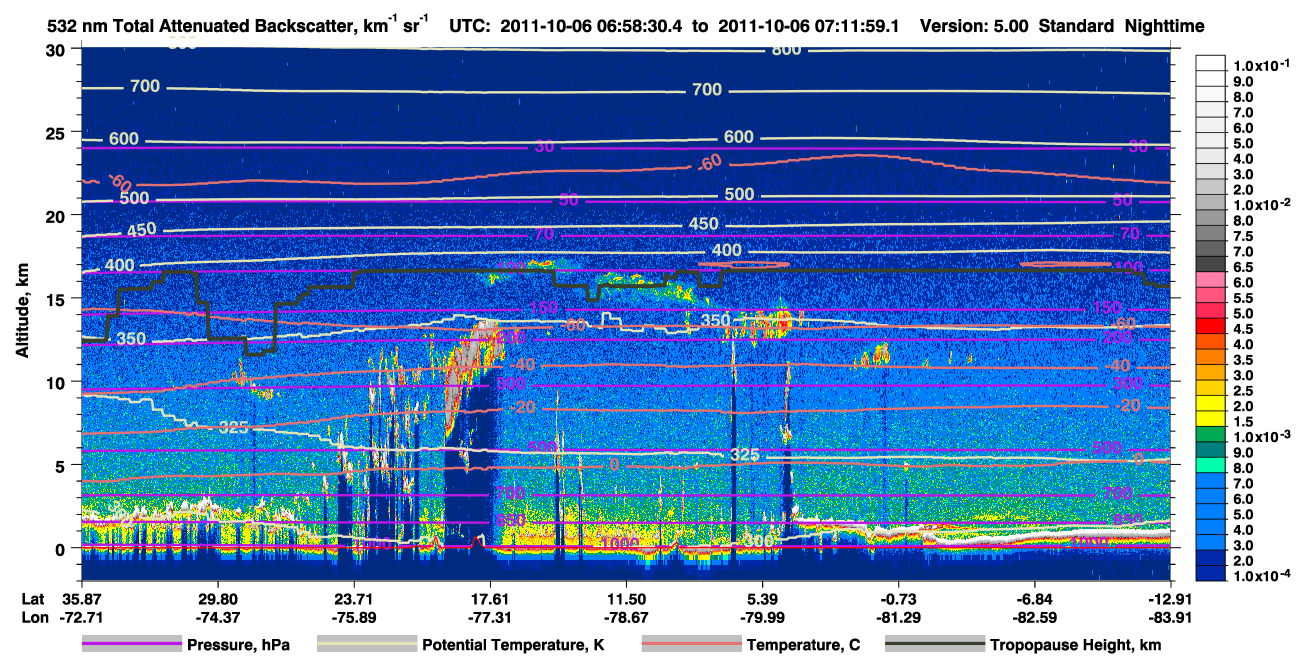This screenshot has height=667, width=1300.
Task: Click longitude value '-82.59'
Action: coord(1034,618)
